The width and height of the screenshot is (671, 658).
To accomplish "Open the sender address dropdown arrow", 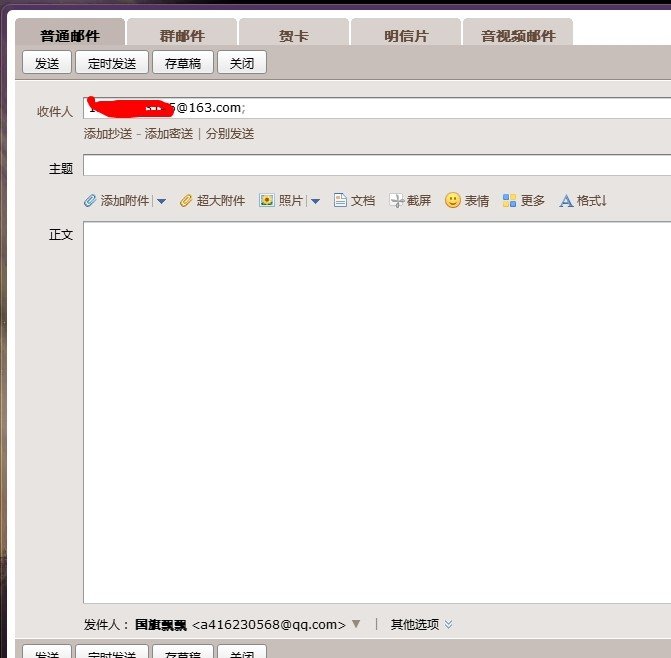I will [356, 624].
